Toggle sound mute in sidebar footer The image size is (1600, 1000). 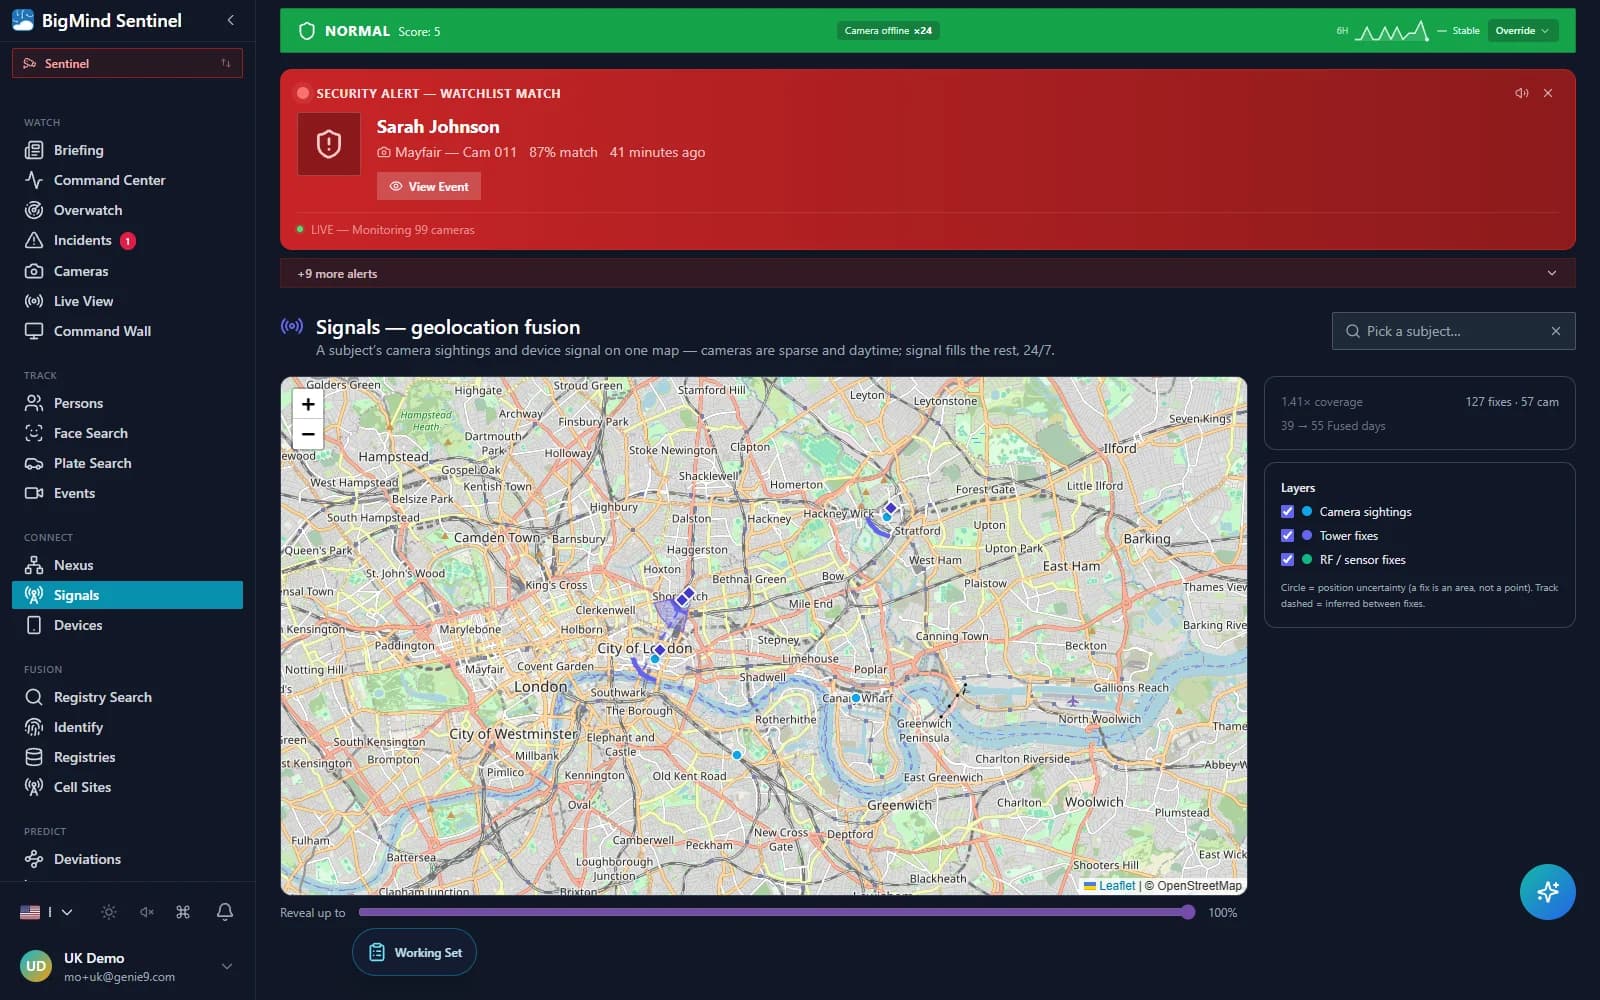coord(146,912)
